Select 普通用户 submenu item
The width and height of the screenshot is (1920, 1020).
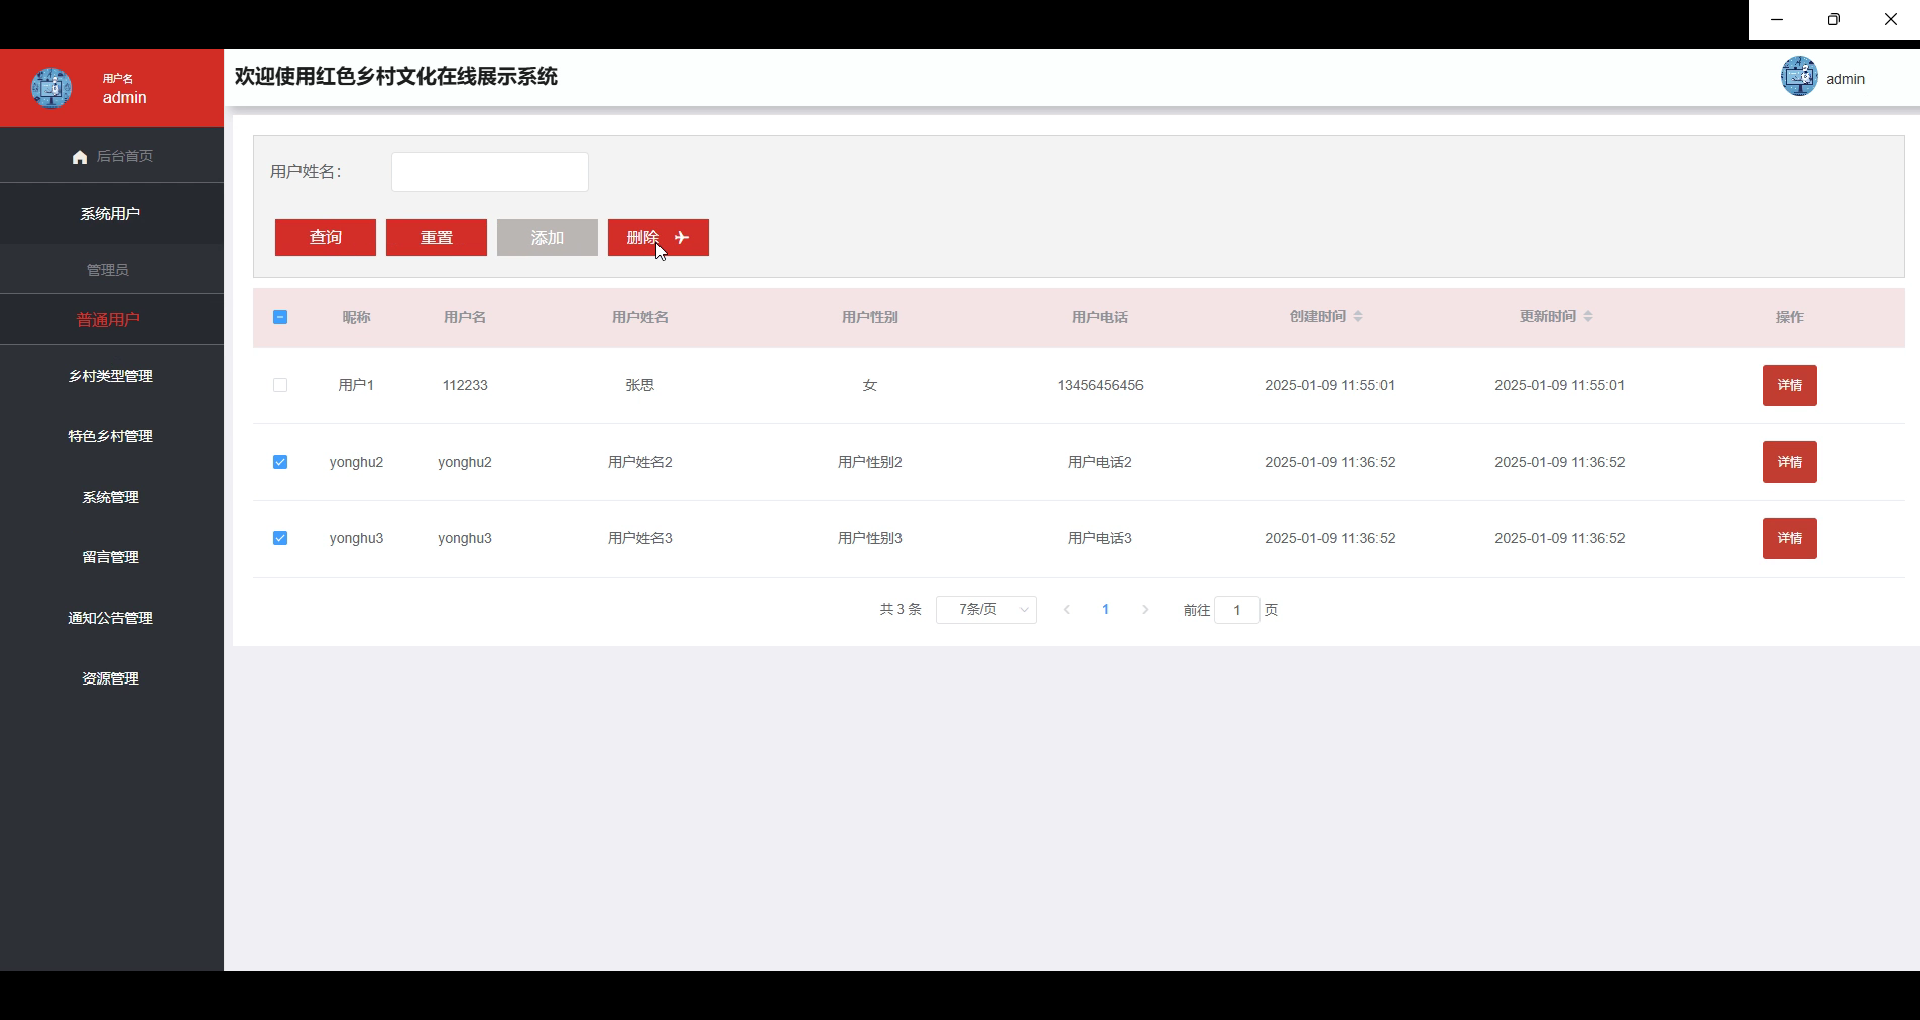(112, 320)
